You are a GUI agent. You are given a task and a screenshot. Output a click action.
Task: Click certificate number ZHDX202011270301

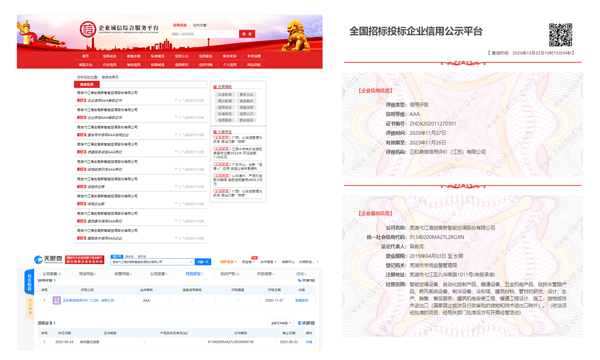[x=433, y=124]
